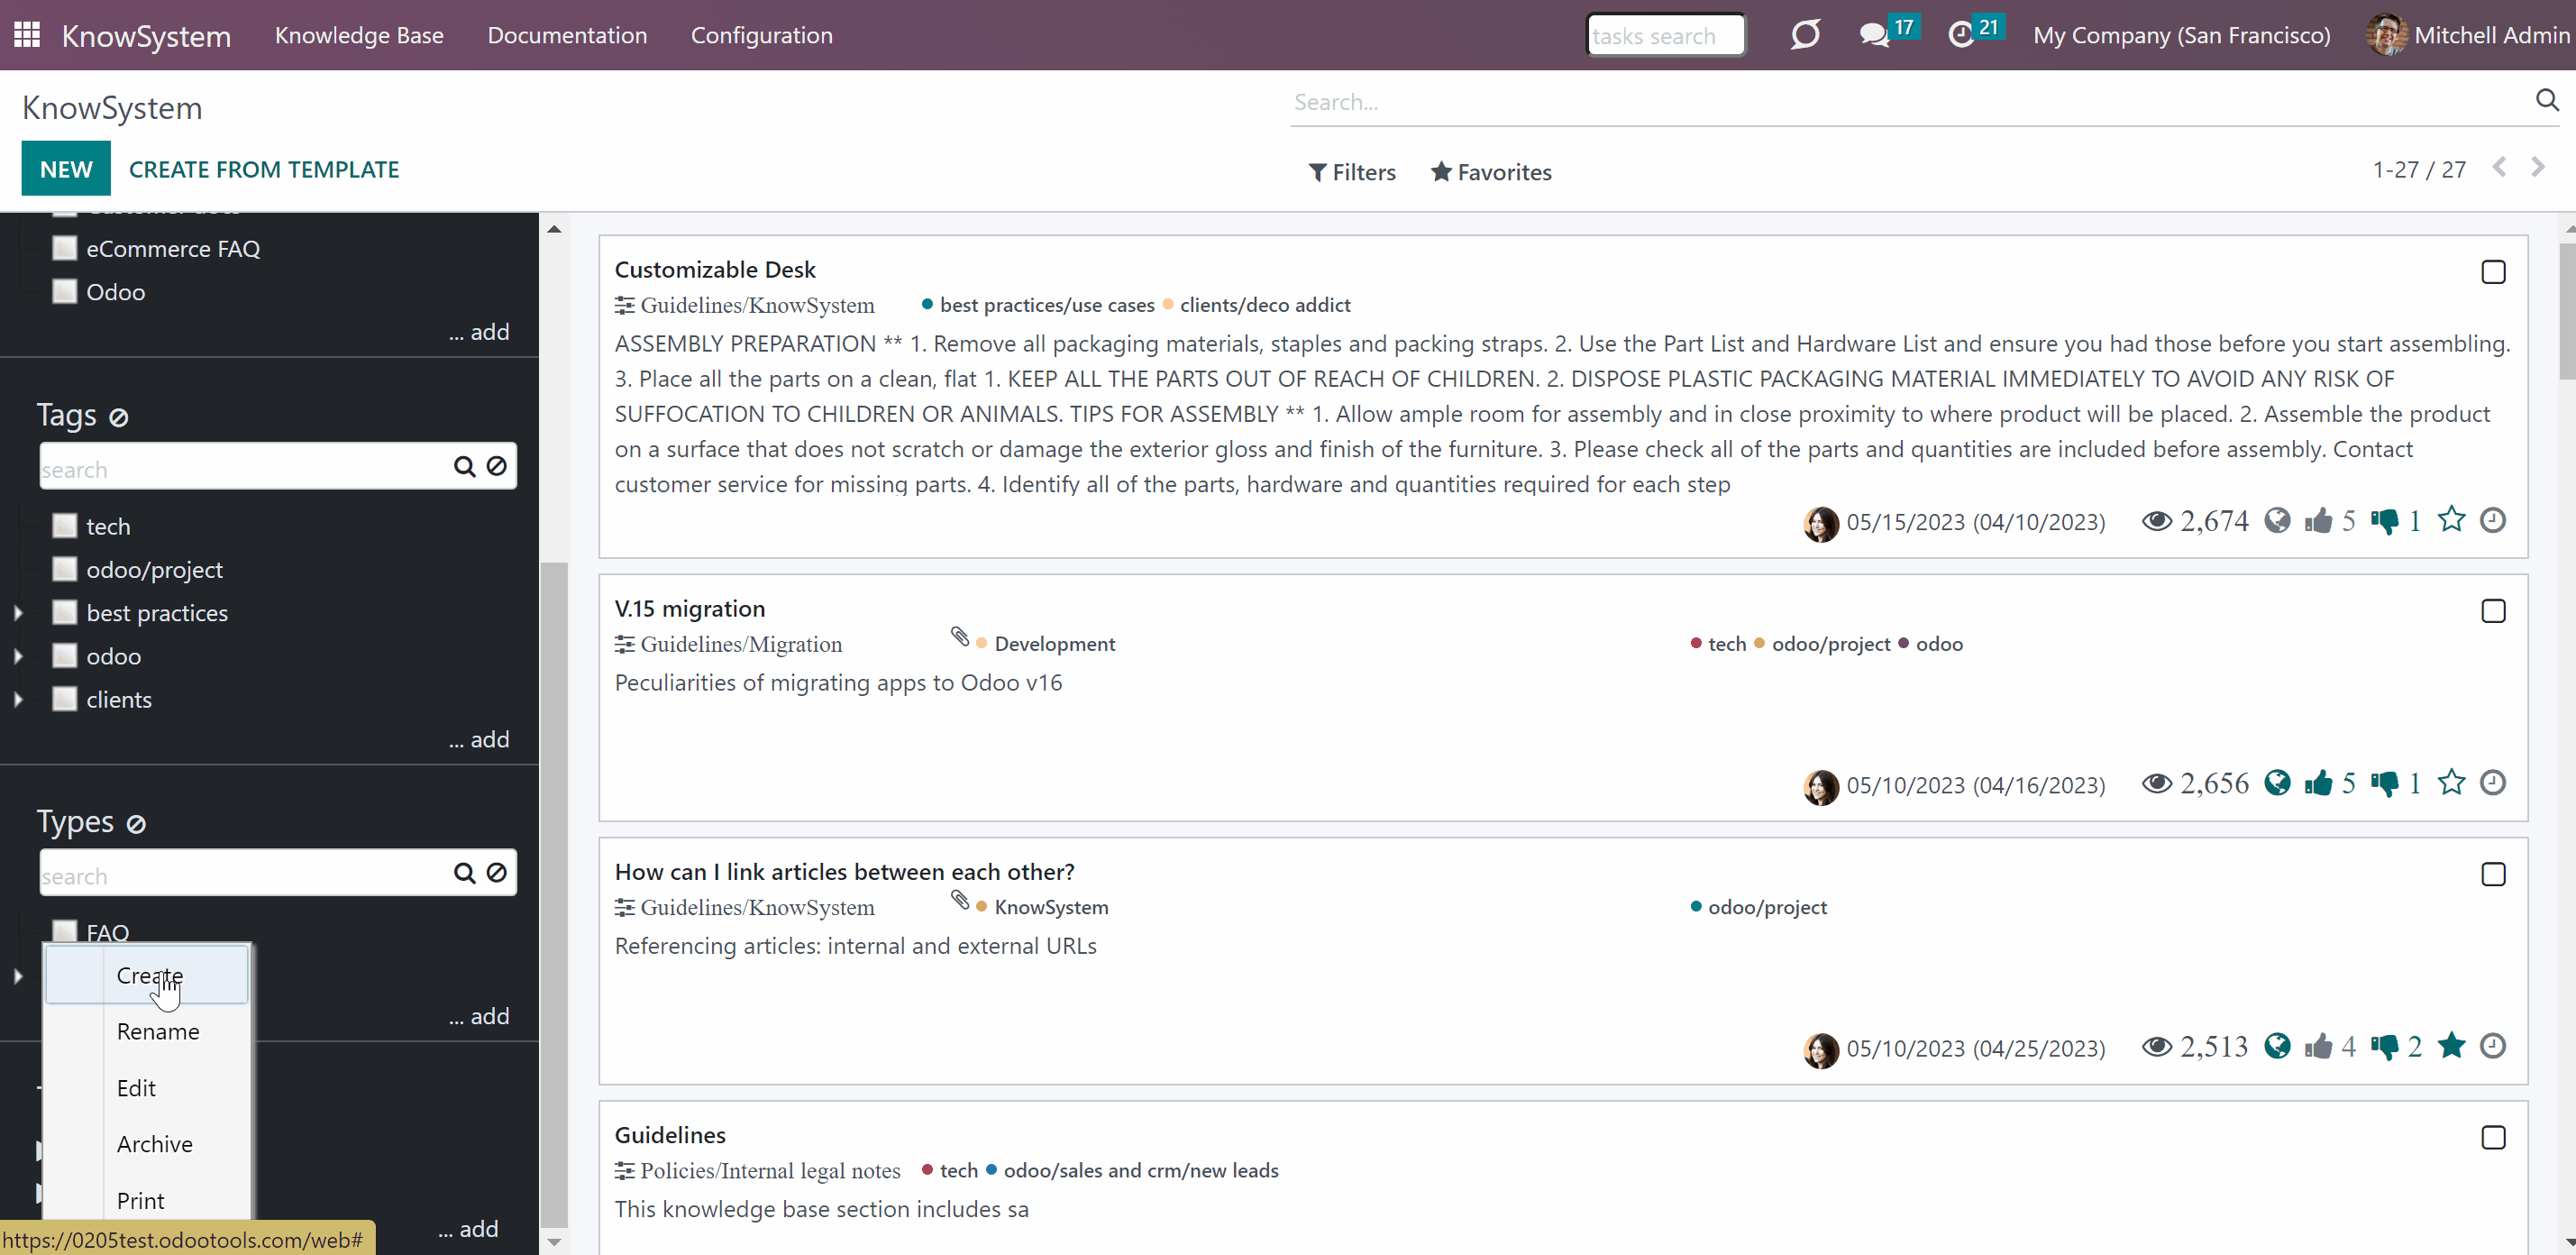The height and width of the screenshot is (1255, 2576).
Task: Clear the Types search box icon
Action: tap(496, 873)
